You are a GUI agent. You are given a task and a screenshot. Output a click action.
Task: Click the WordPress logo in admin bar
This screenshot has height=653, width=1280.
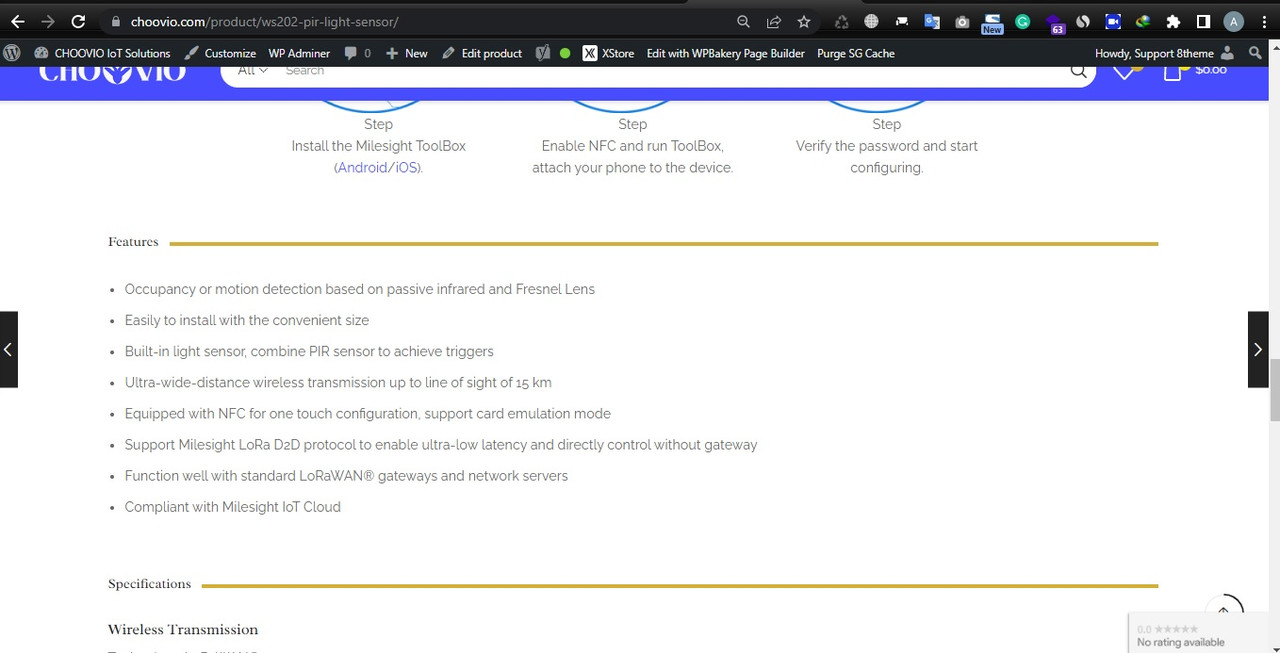click(12, 53)
